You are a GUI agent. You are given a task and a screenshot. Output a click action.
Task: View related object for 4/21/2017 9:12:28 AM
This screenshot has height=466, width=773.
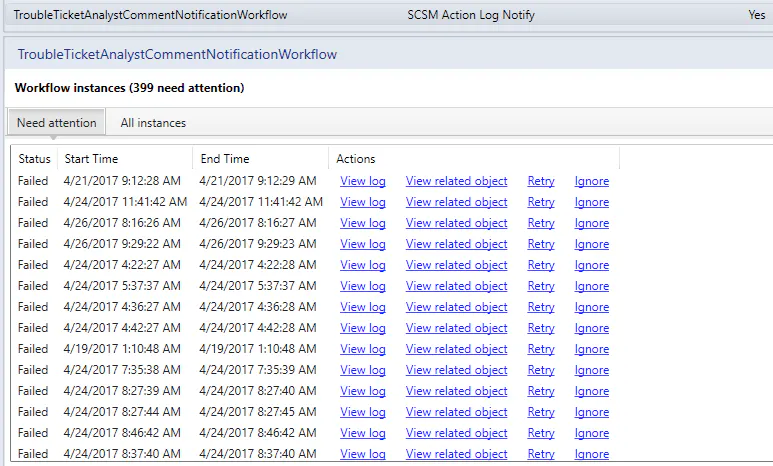[457, 181]
